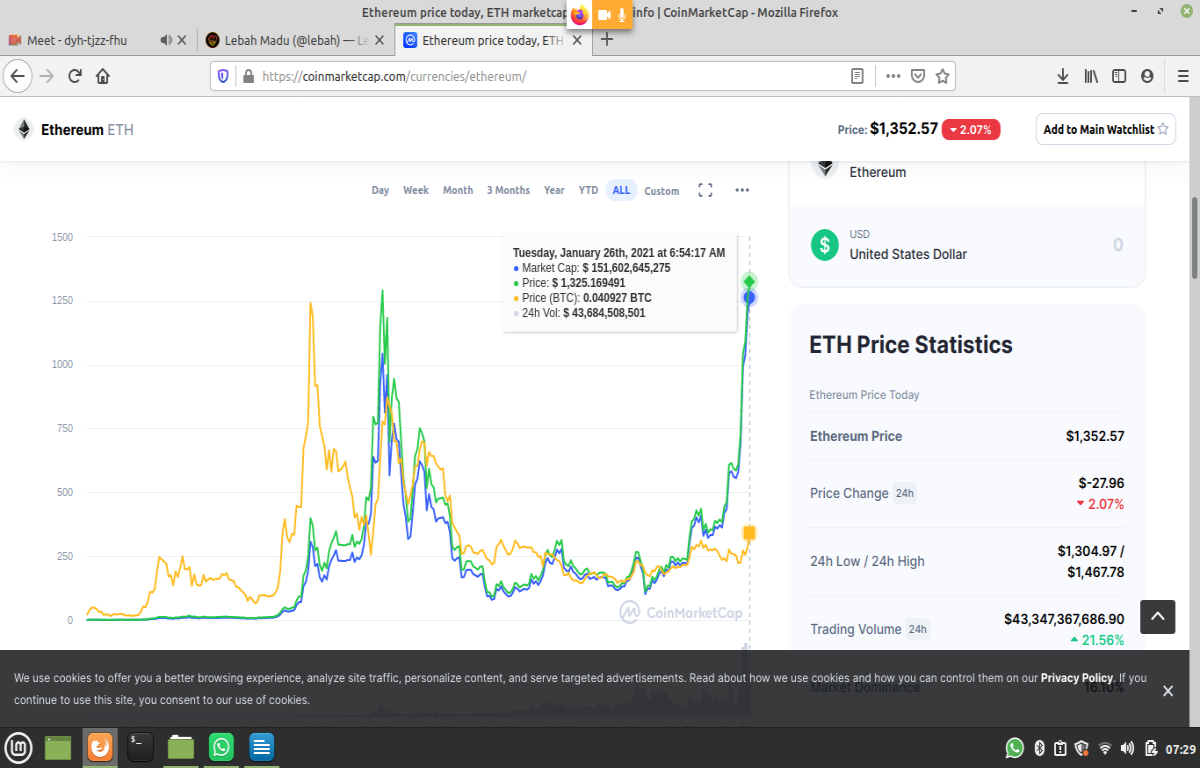Open WhatsApp from the taskbar
Image resolution: width=1200 pixels, height=768 pixels.
pyautogui.click(x=221, y=747)
